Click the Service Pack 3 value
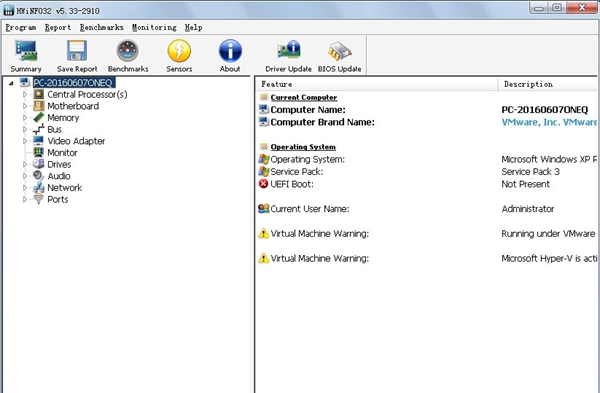The width and height of the screenshot is (600, 393). pyautogui.click(x=530, y=171)
